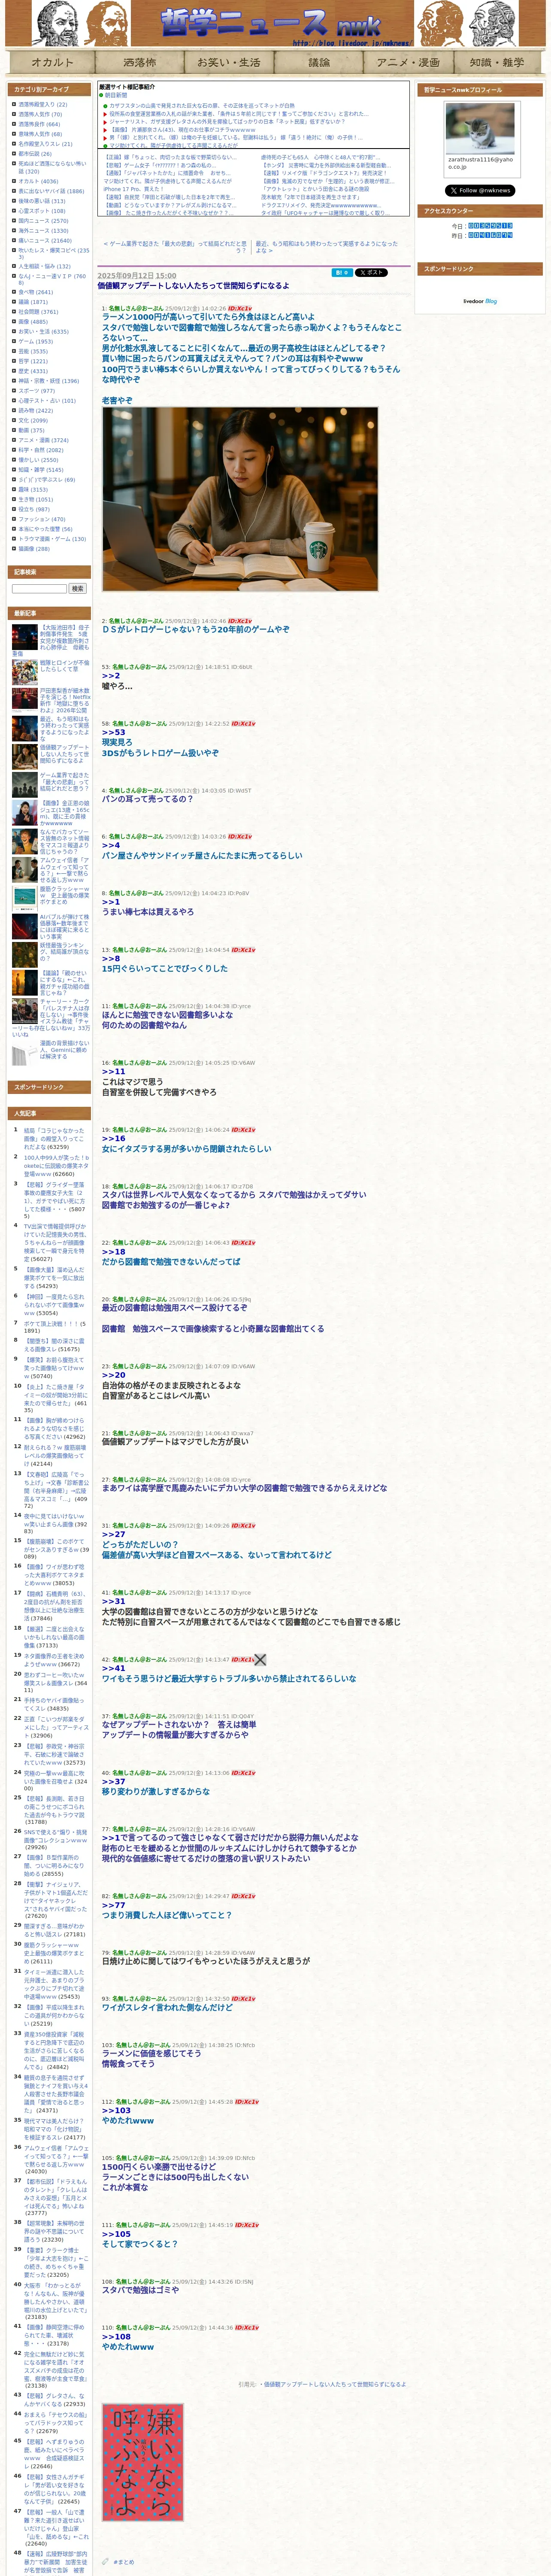
Task: Open the オカルト navigation tab
Action: point(52,62)
